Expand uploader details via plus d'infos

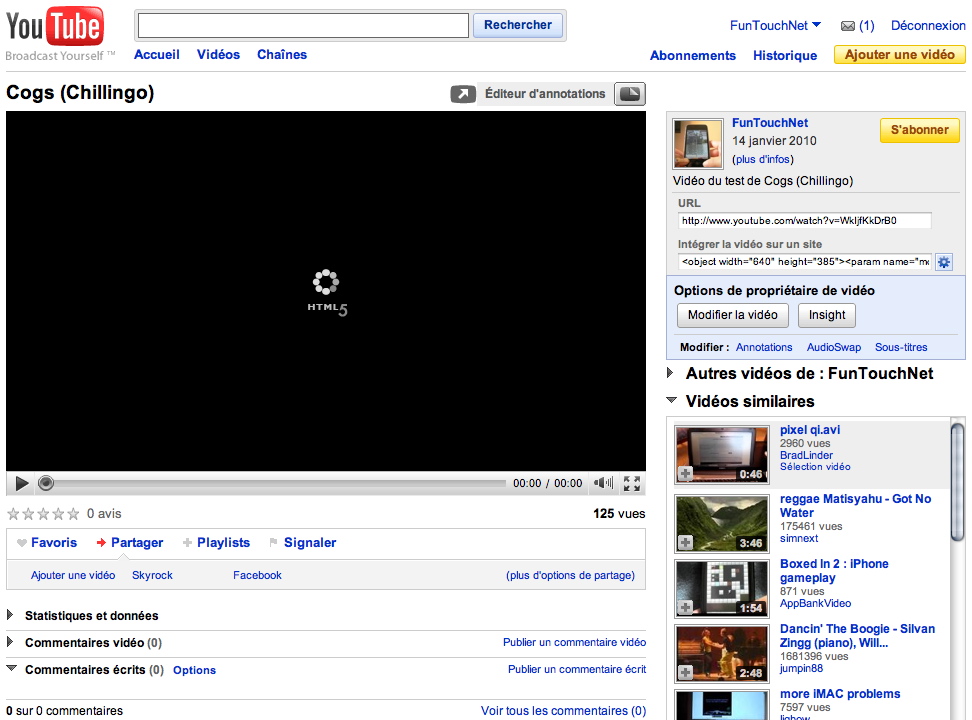click(x=762, y=159)
